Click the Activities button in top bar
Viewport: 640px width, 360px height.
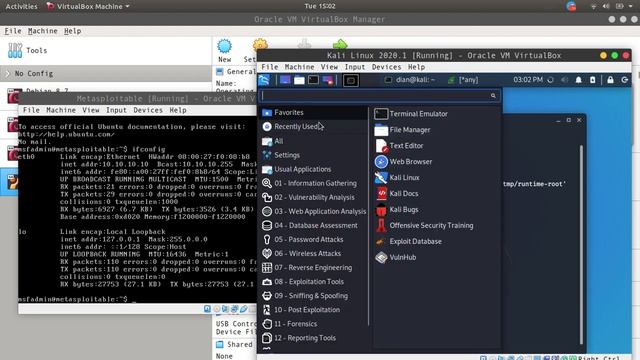(21, 6)
